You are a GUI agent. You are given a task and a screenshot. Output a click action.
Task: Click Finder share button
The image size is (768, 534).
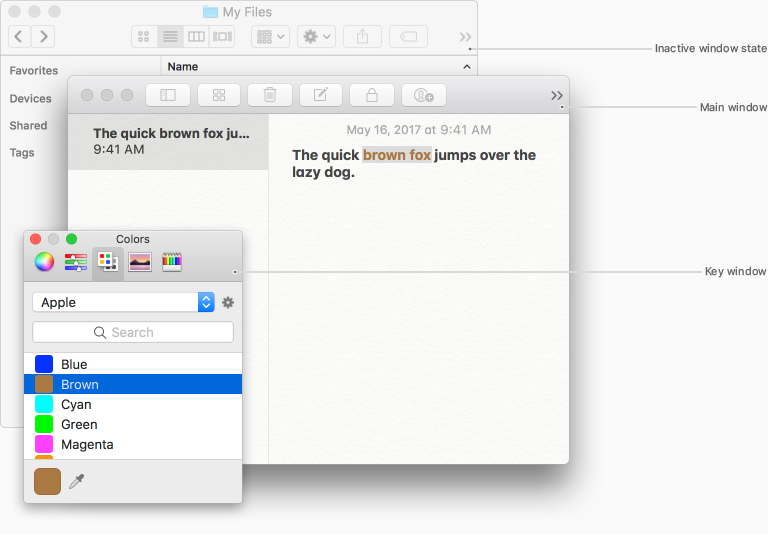pos(362,37)
